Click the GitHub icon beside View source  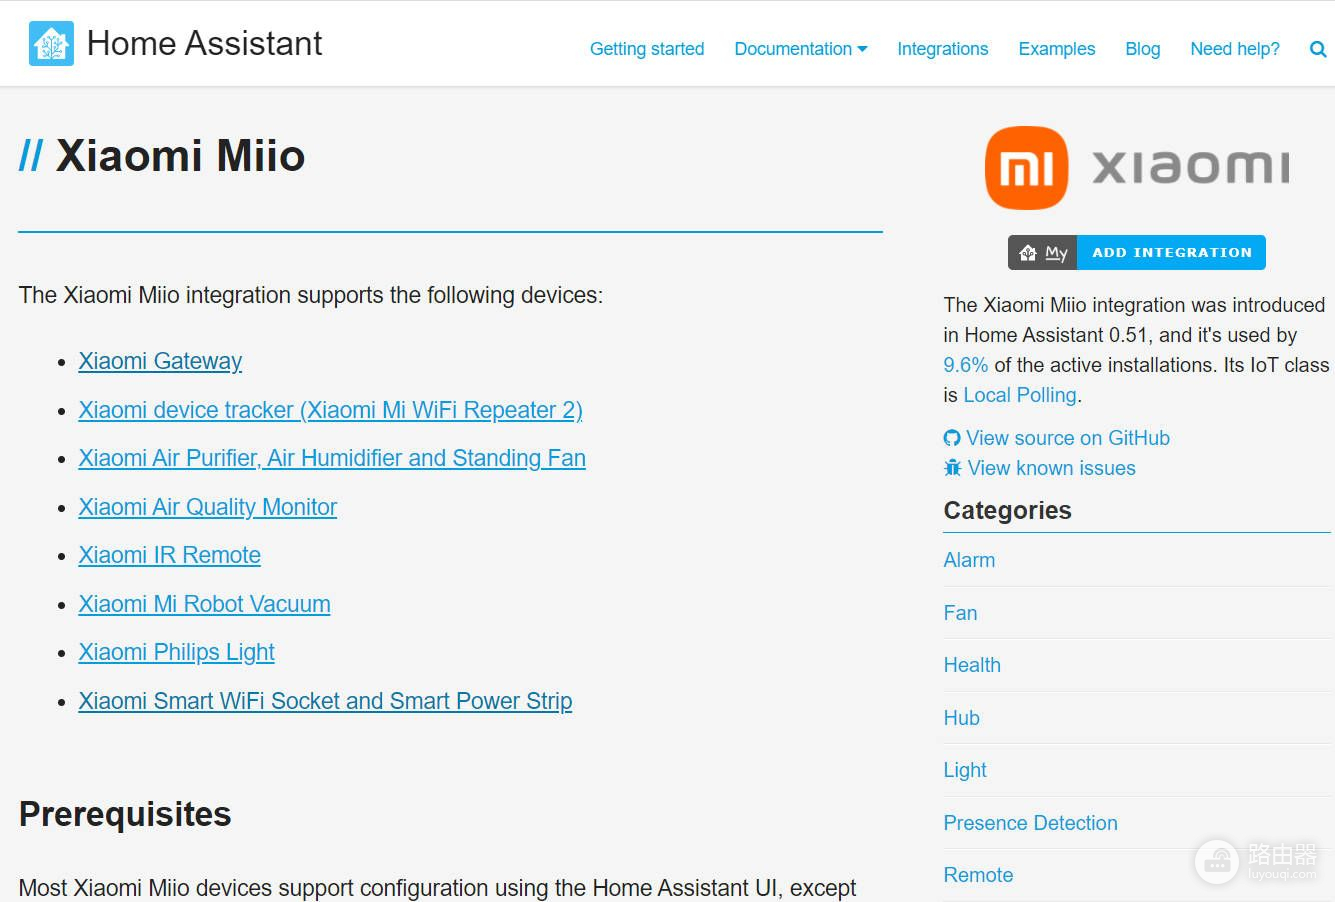pyautogui.click(x=952, y=438)
